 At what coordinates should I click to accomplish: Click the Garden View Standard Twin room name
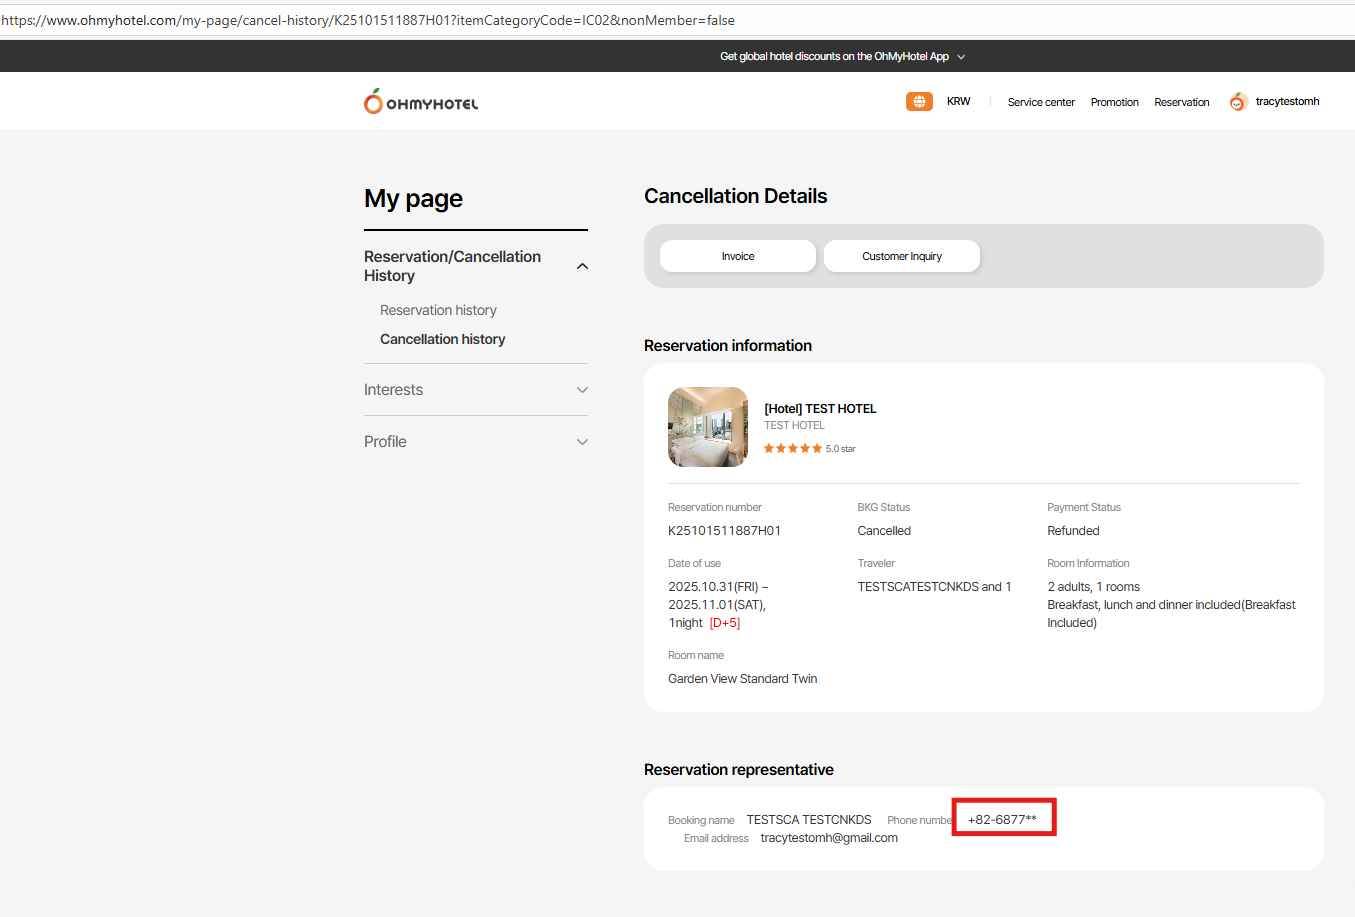742,679
